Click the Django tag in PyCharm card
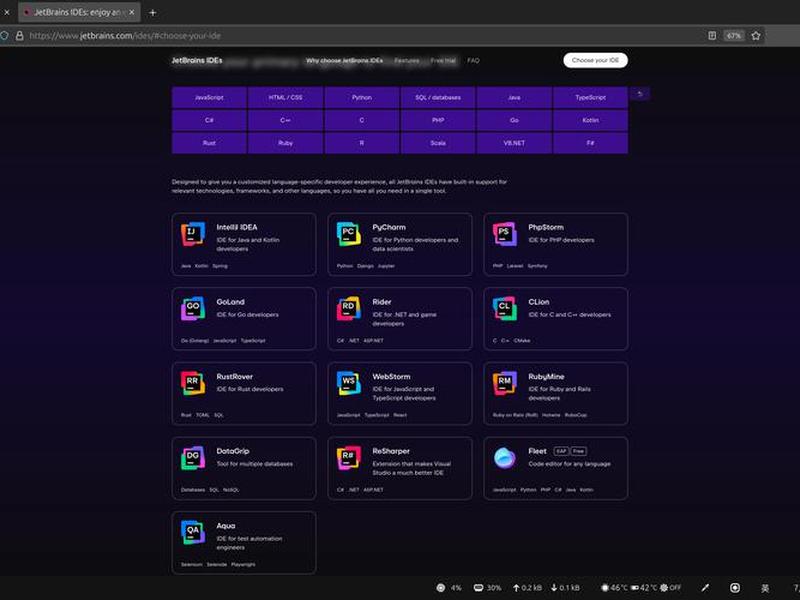Viewport: 800px width, 600px height. (x=365, y=266)
